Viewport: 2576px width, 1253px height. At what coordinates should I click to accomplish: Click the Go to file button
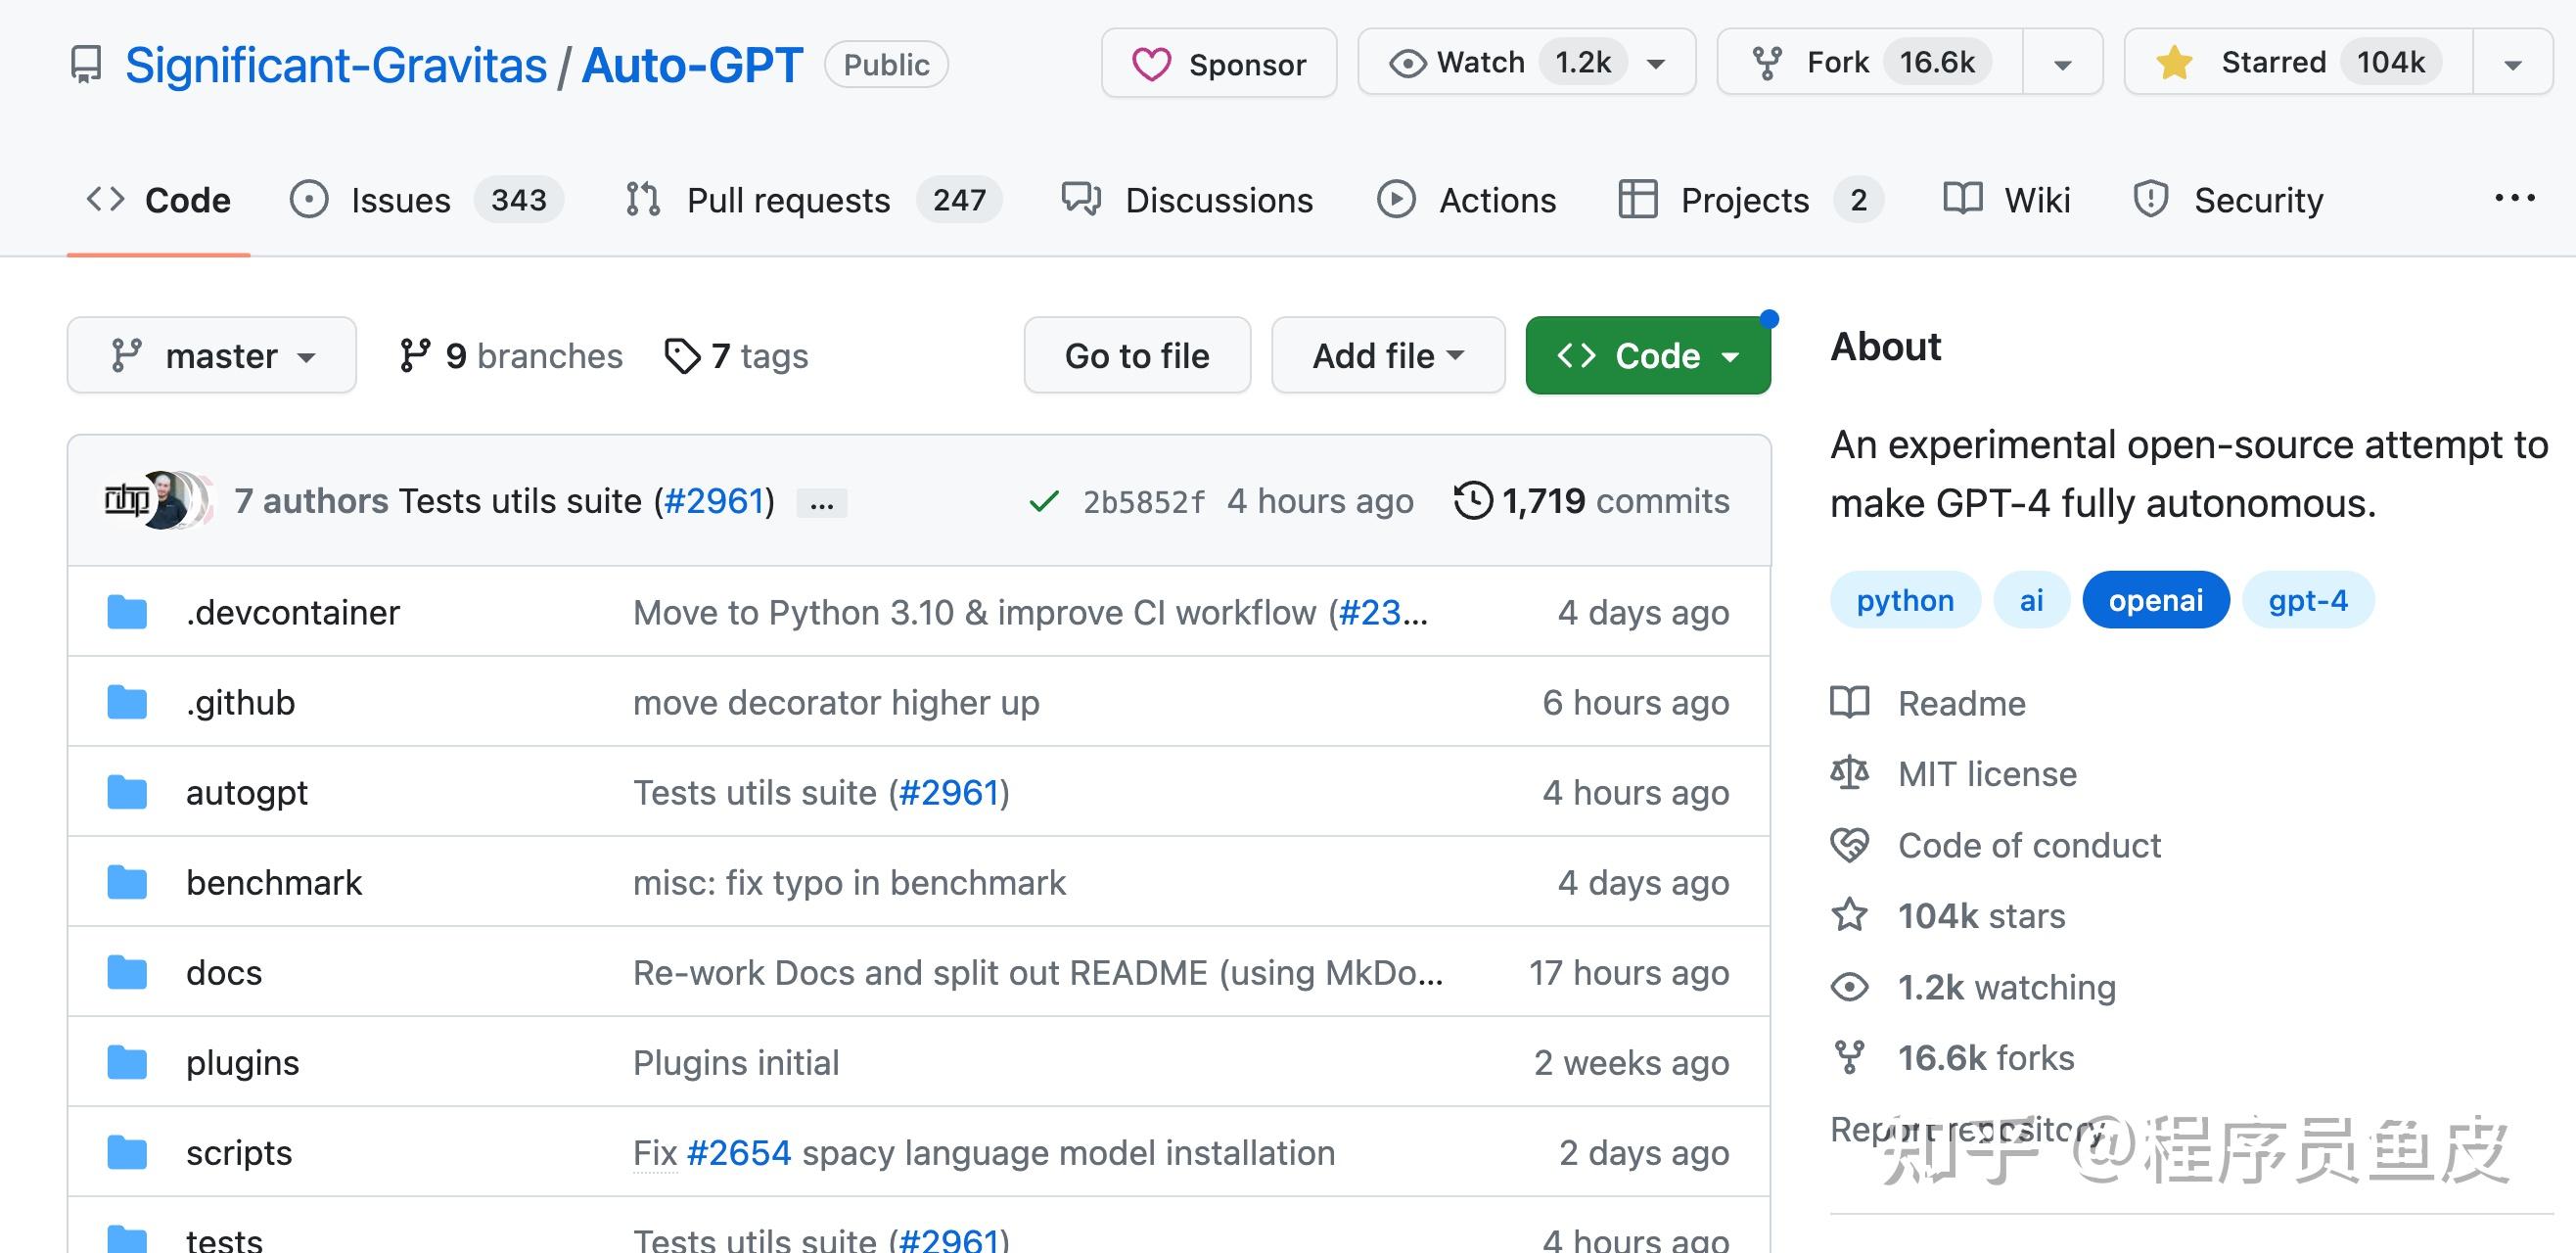click(1136, 356)
